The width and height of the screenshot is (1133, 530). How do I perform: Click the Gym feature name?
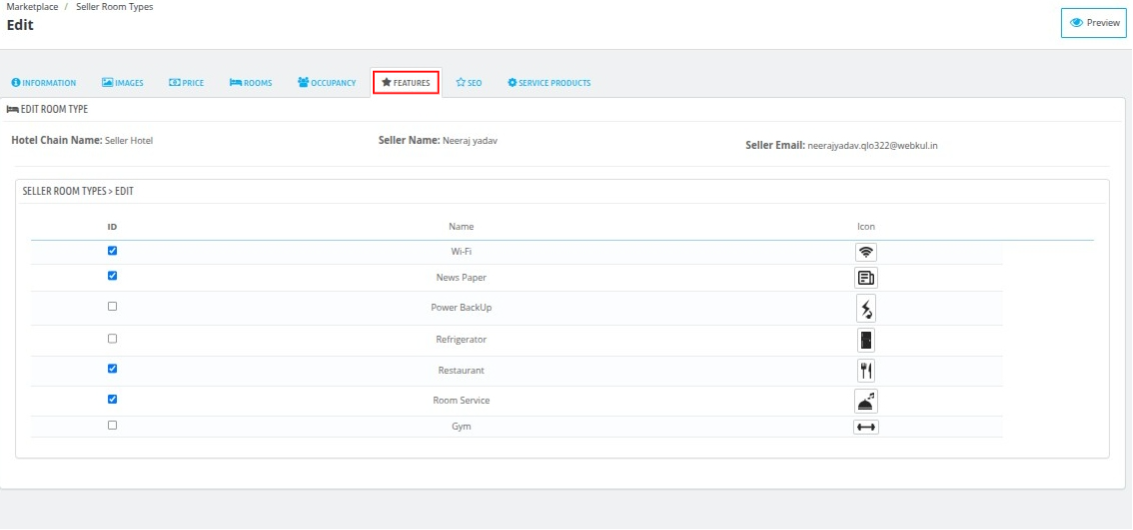tap(461, 427)
